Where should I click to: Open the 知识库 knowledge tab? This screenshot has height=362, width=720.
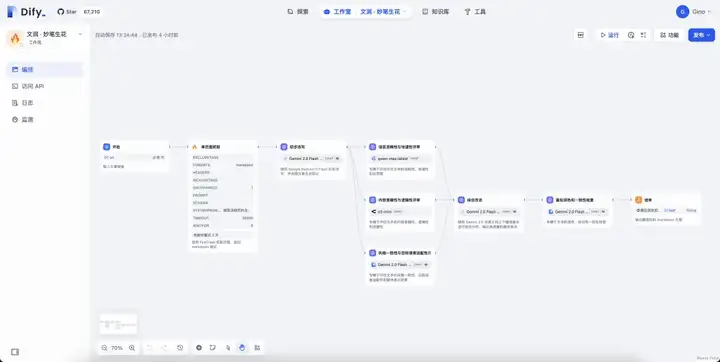[x=435, y=12]
